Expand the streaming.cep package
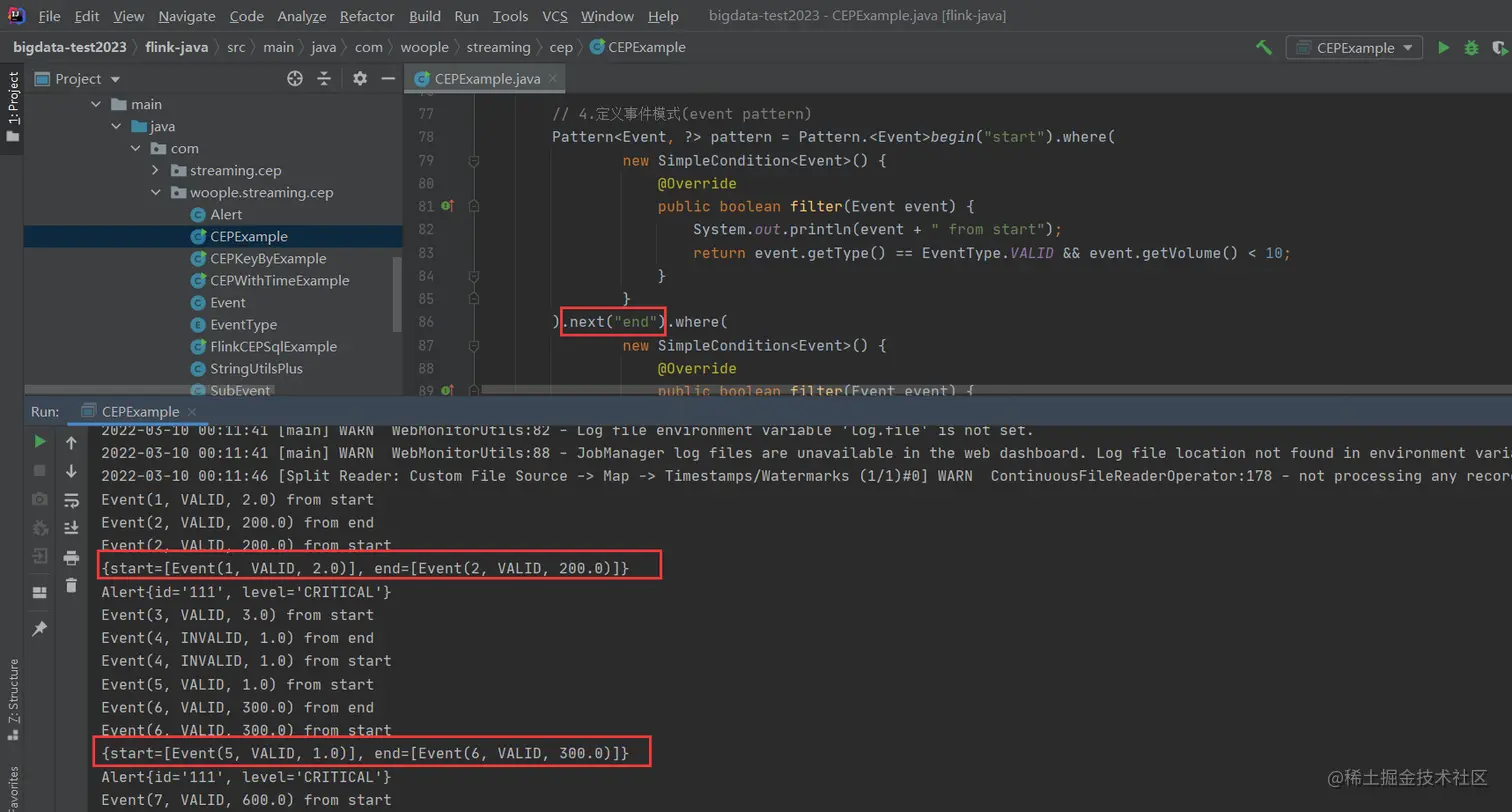Image resolution: width=1512 pixels, height=812 pixels. tap(155, 170)
